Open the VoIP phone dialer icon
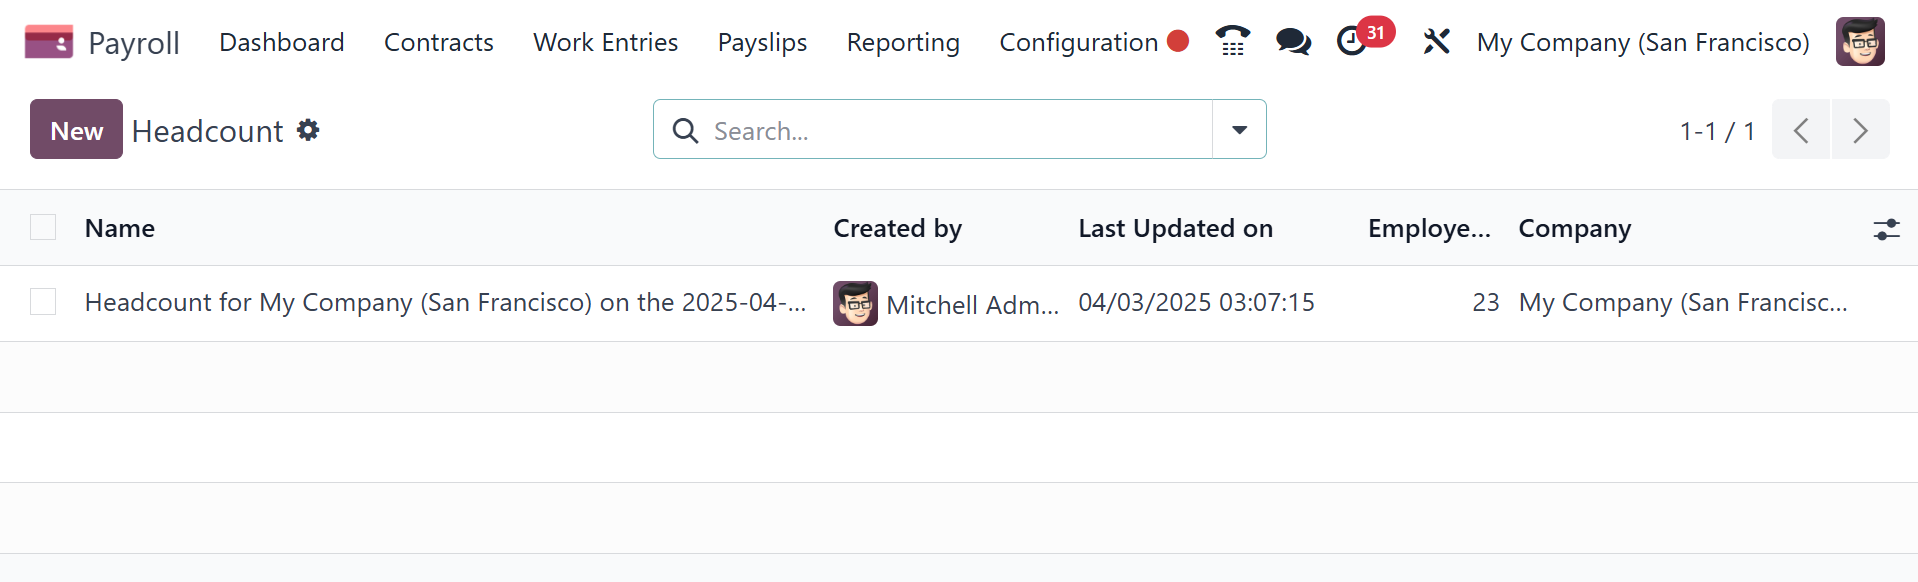Screen dimensions: 1918x582 pos(1232,42)
